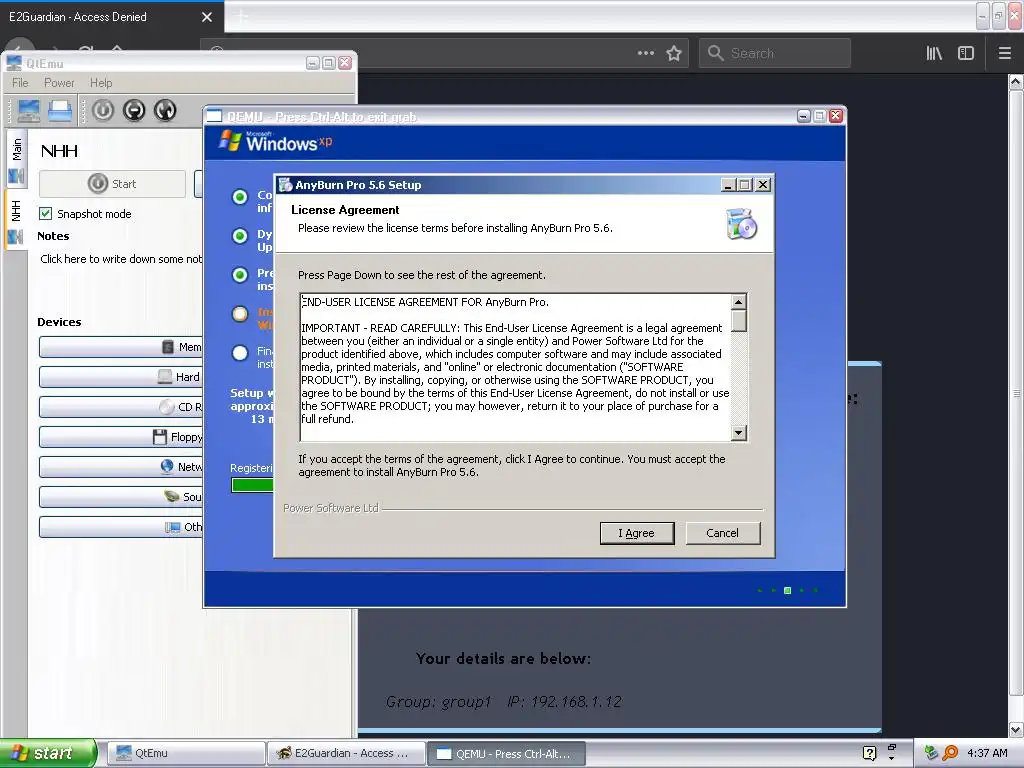Click the browser page actions three-dot icon
This screenshot has width=1024, height=768.
click(646, 53)
